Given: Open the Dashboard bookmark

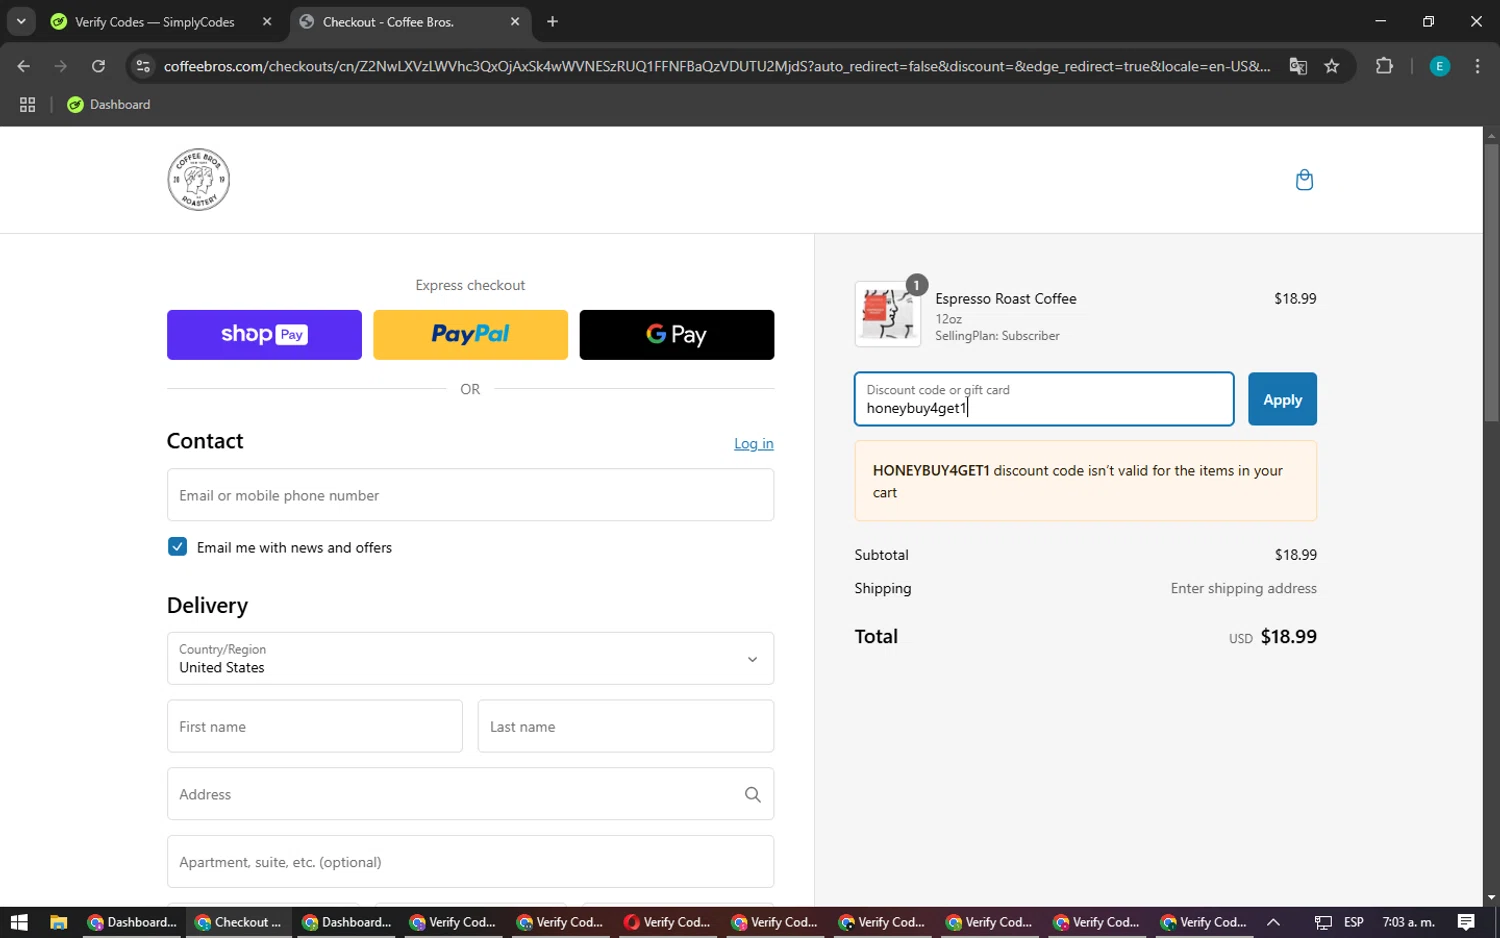Looking at the screenshot, I should (x=109, y=104).
